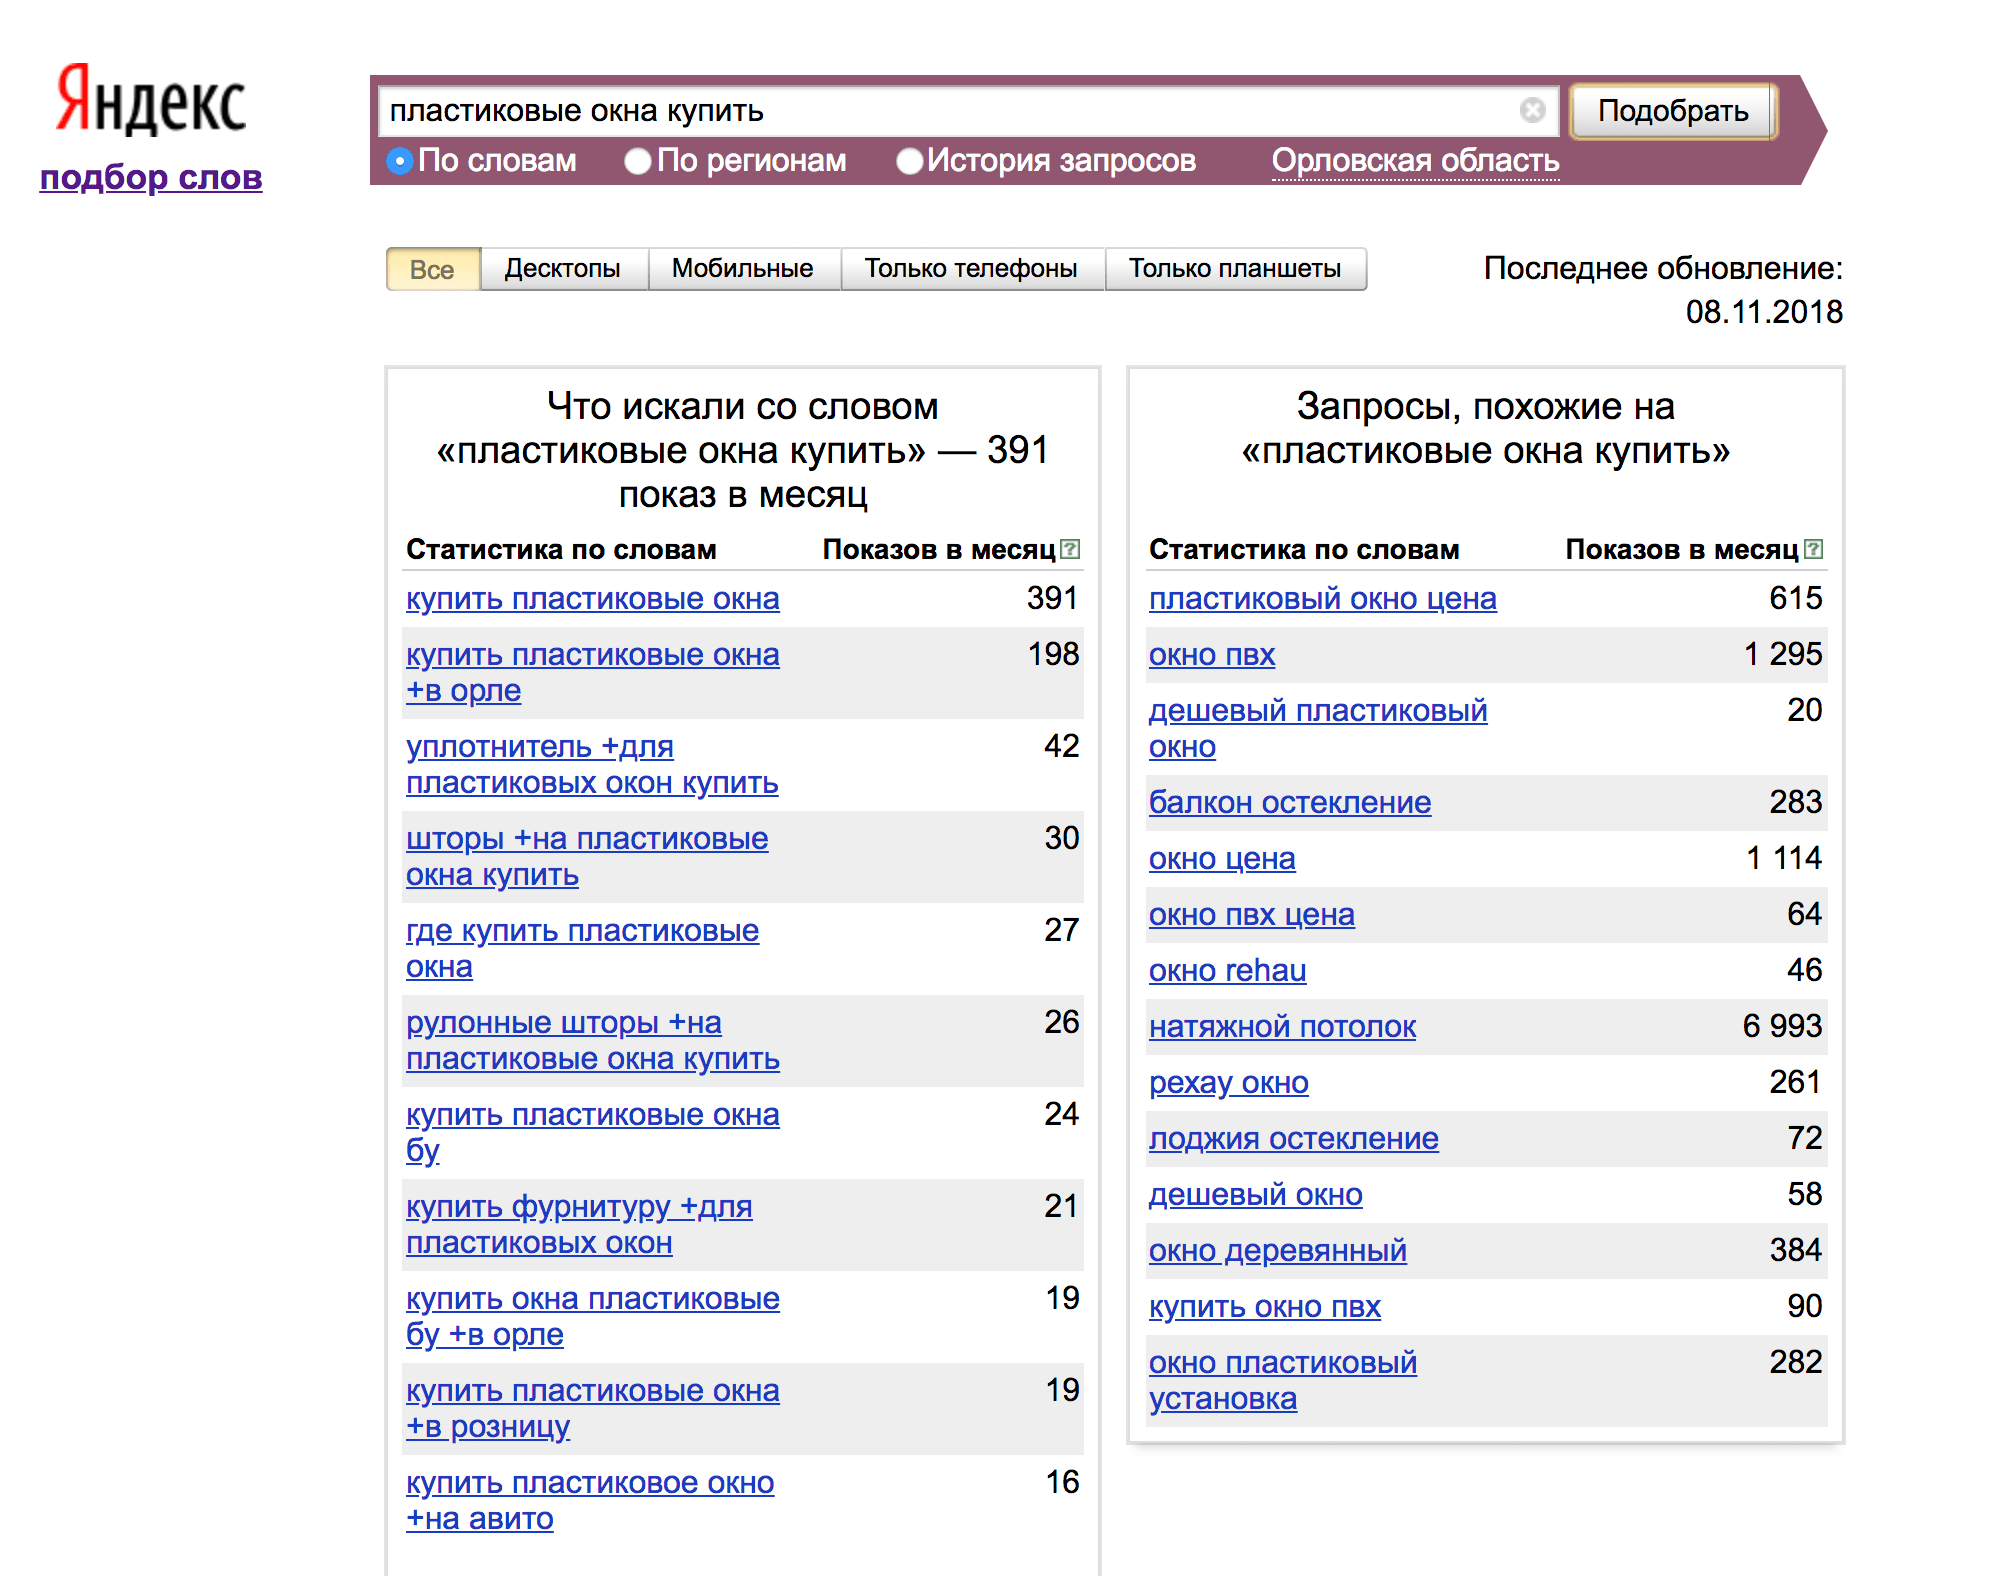Image resolution: width=2000 pixels, height=1576 pixels.
Task: Open 'купить пластиковые окна' query link
Action: tap(593, 599)
